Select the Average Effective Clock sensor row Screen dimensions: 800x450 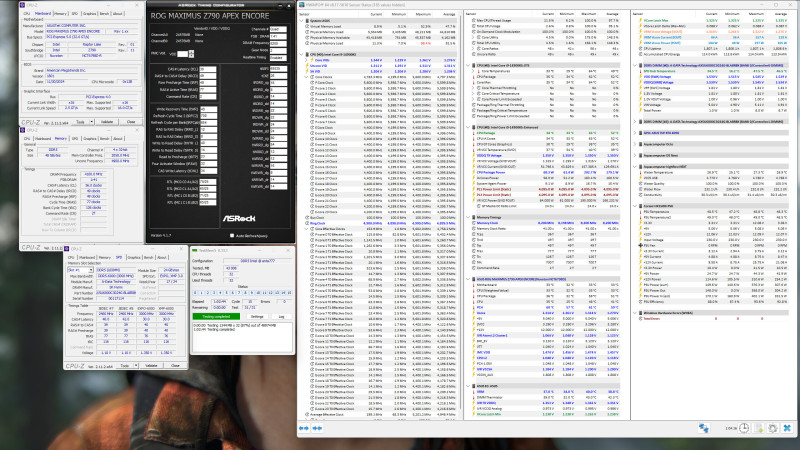[x=382, y=414]
